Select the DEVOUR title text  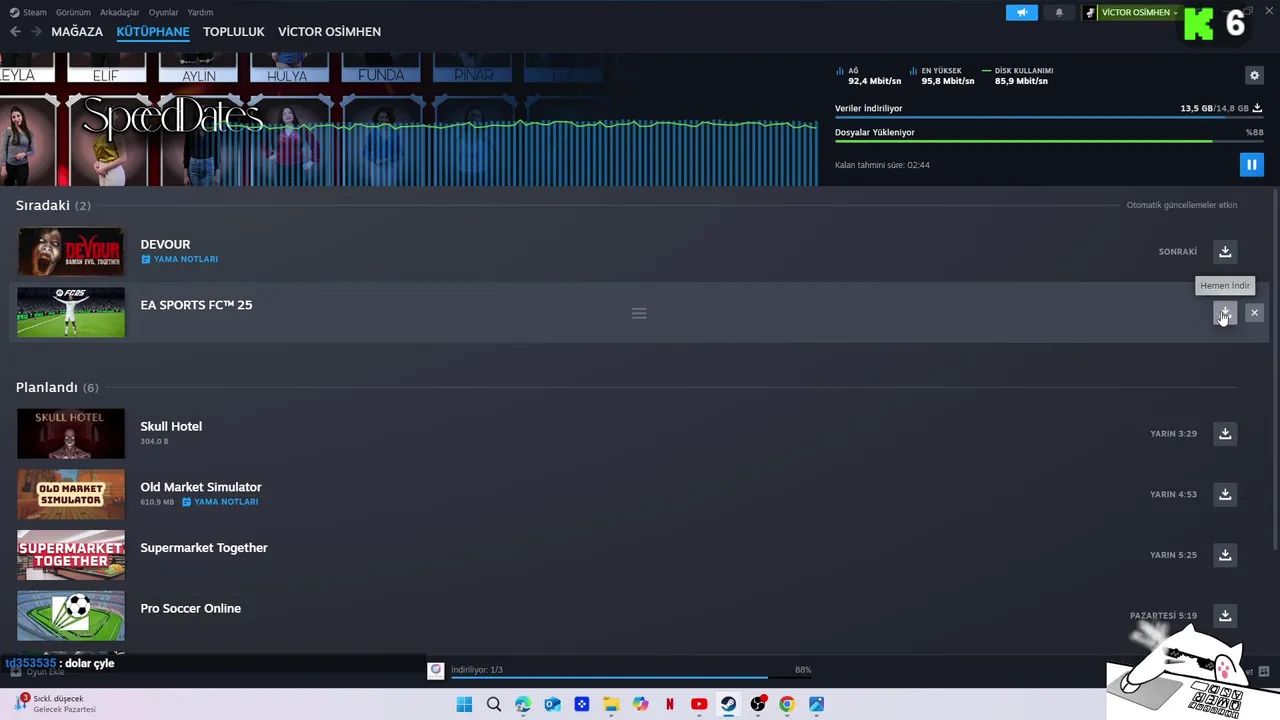165,244
